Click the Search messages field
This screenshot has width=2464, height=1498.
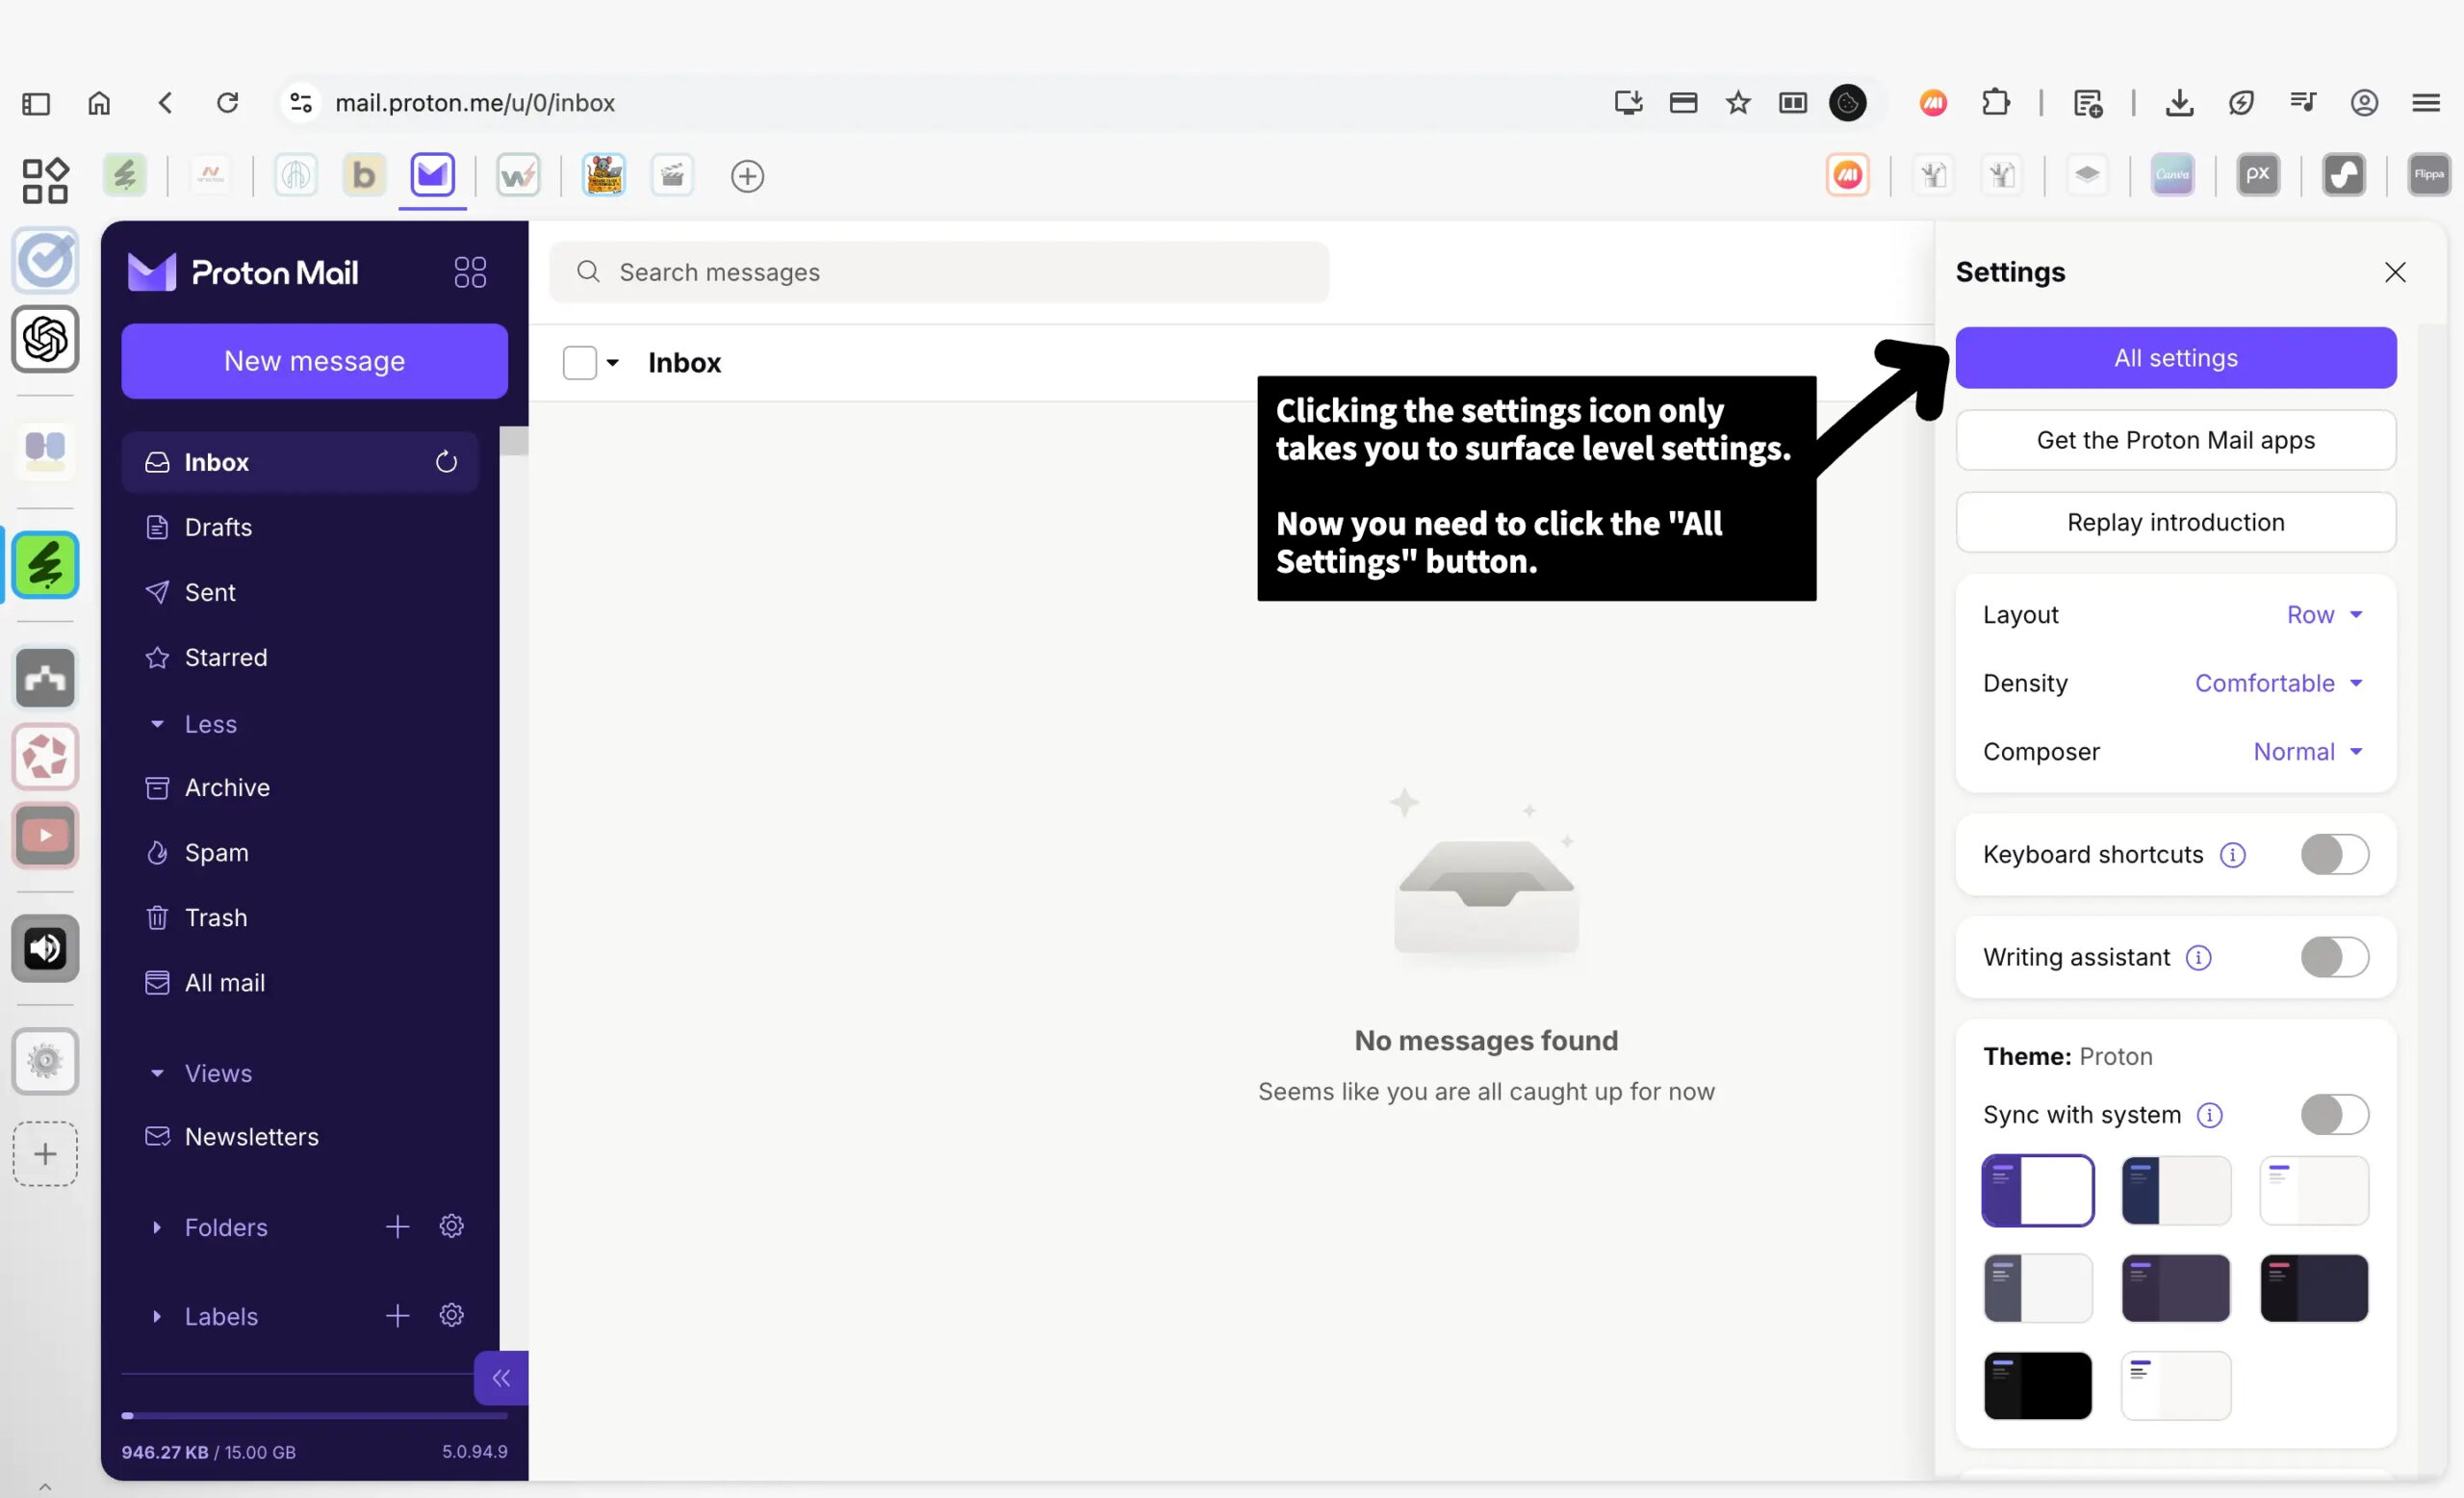point(939,272)
